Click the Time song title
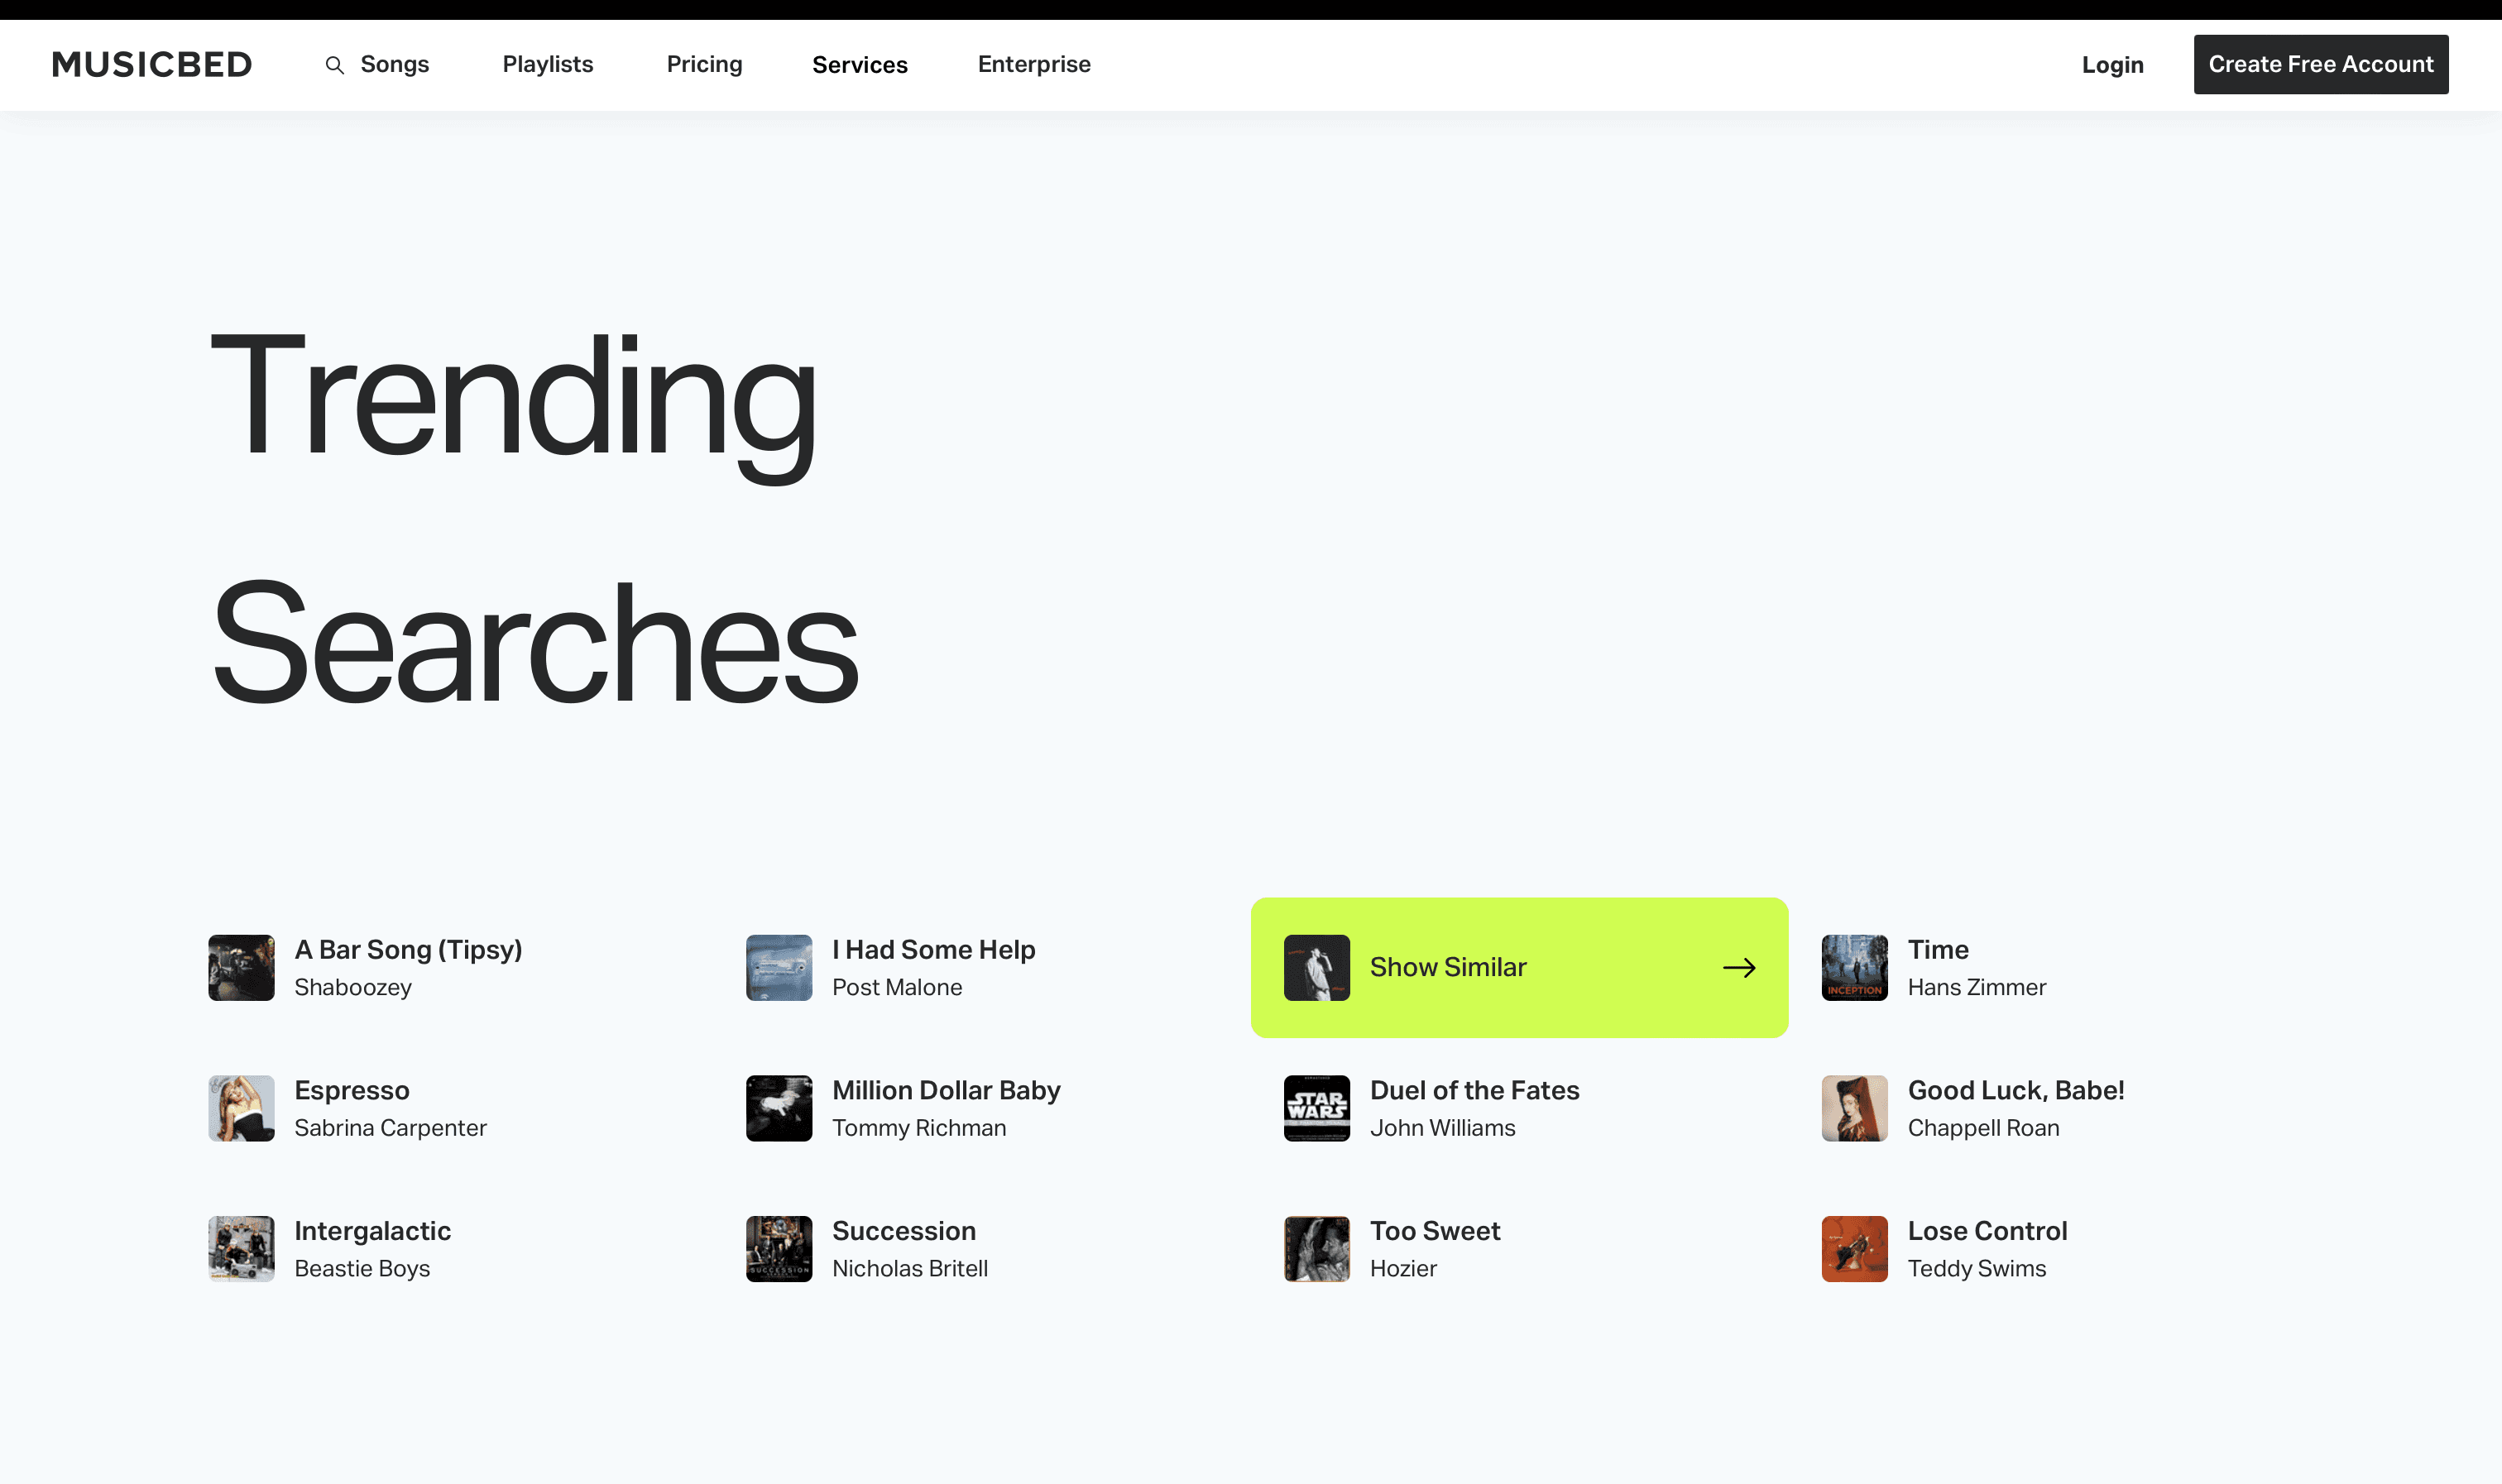The width and height of the screenshot is (2502, 1484). point(1938,949)
